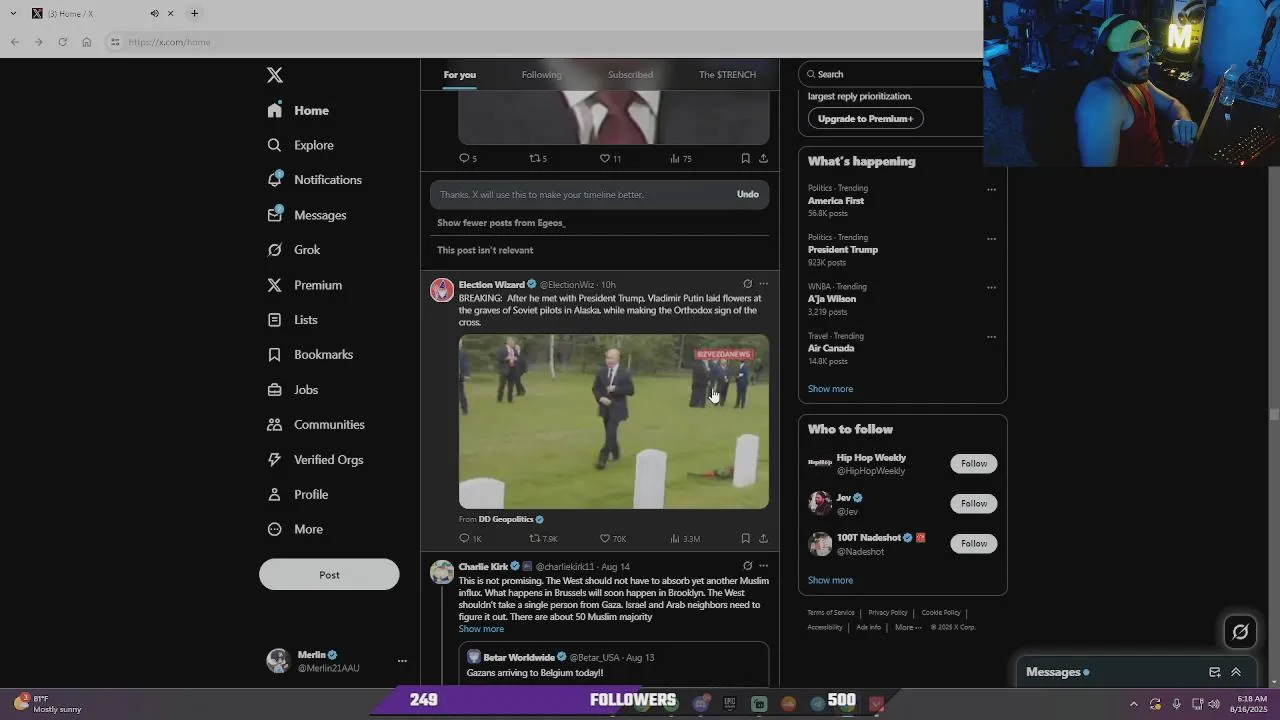Reply to the top post with 5 replies
Screen dimensions: 1280x720
pyautogui.click(x=467, y=159)
